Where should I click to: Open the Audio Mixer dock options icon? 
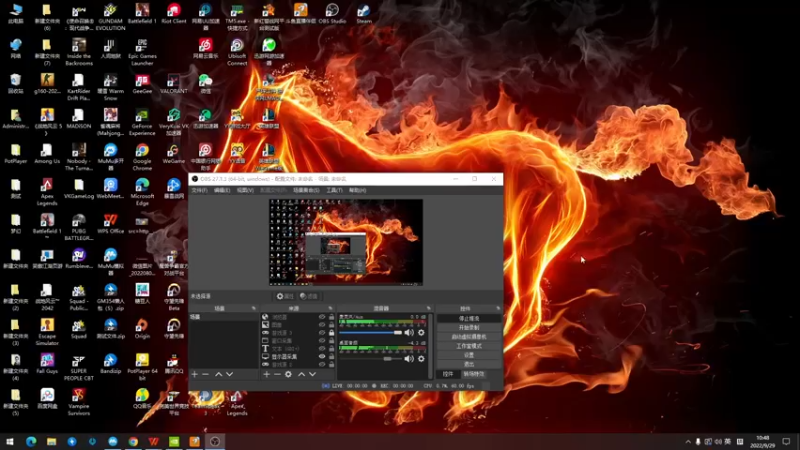pos(428,308)
